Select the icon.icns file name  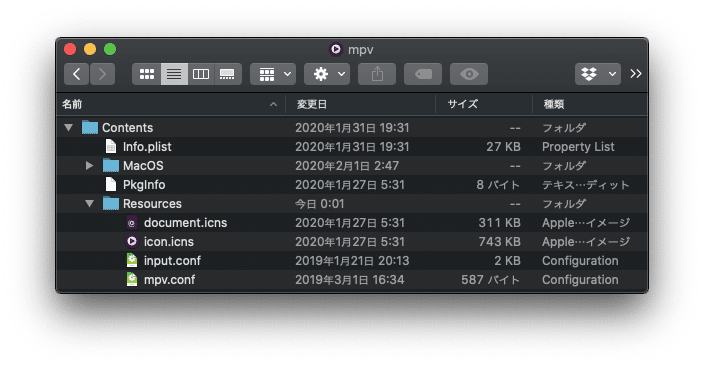(x=169, y=242)
